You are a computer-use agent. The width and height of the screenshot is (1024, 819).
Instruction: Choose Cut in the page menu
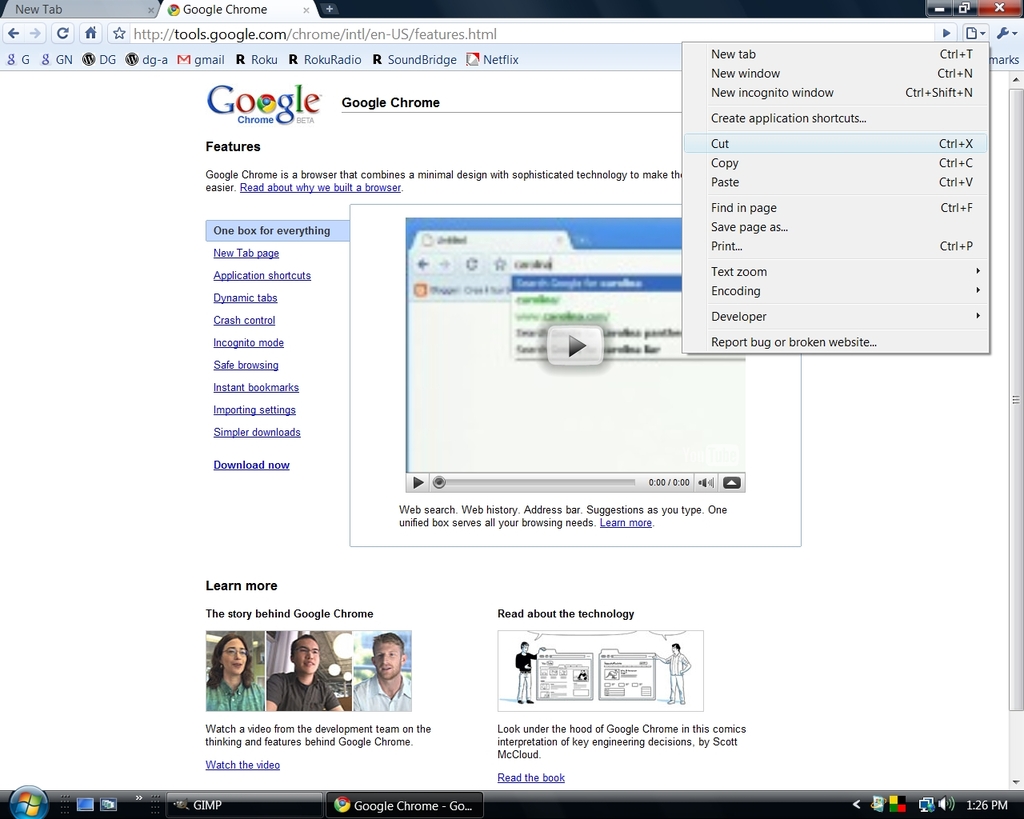tap(836, 144)
